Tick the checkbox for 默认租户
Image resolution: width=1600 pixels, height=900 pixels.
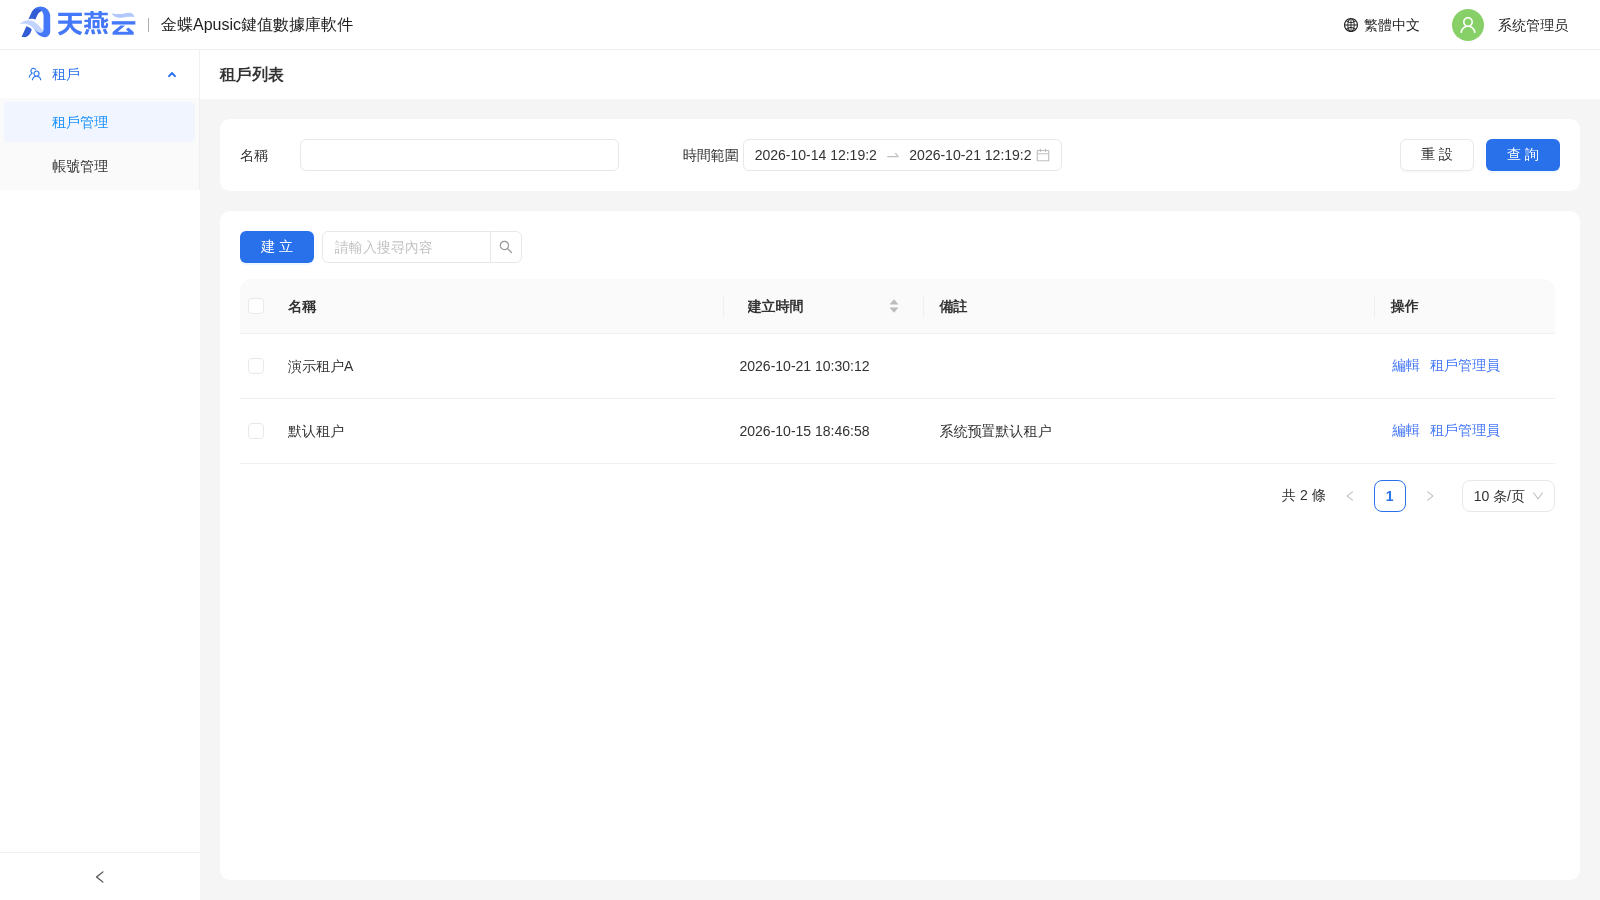[x=256, y=431]
